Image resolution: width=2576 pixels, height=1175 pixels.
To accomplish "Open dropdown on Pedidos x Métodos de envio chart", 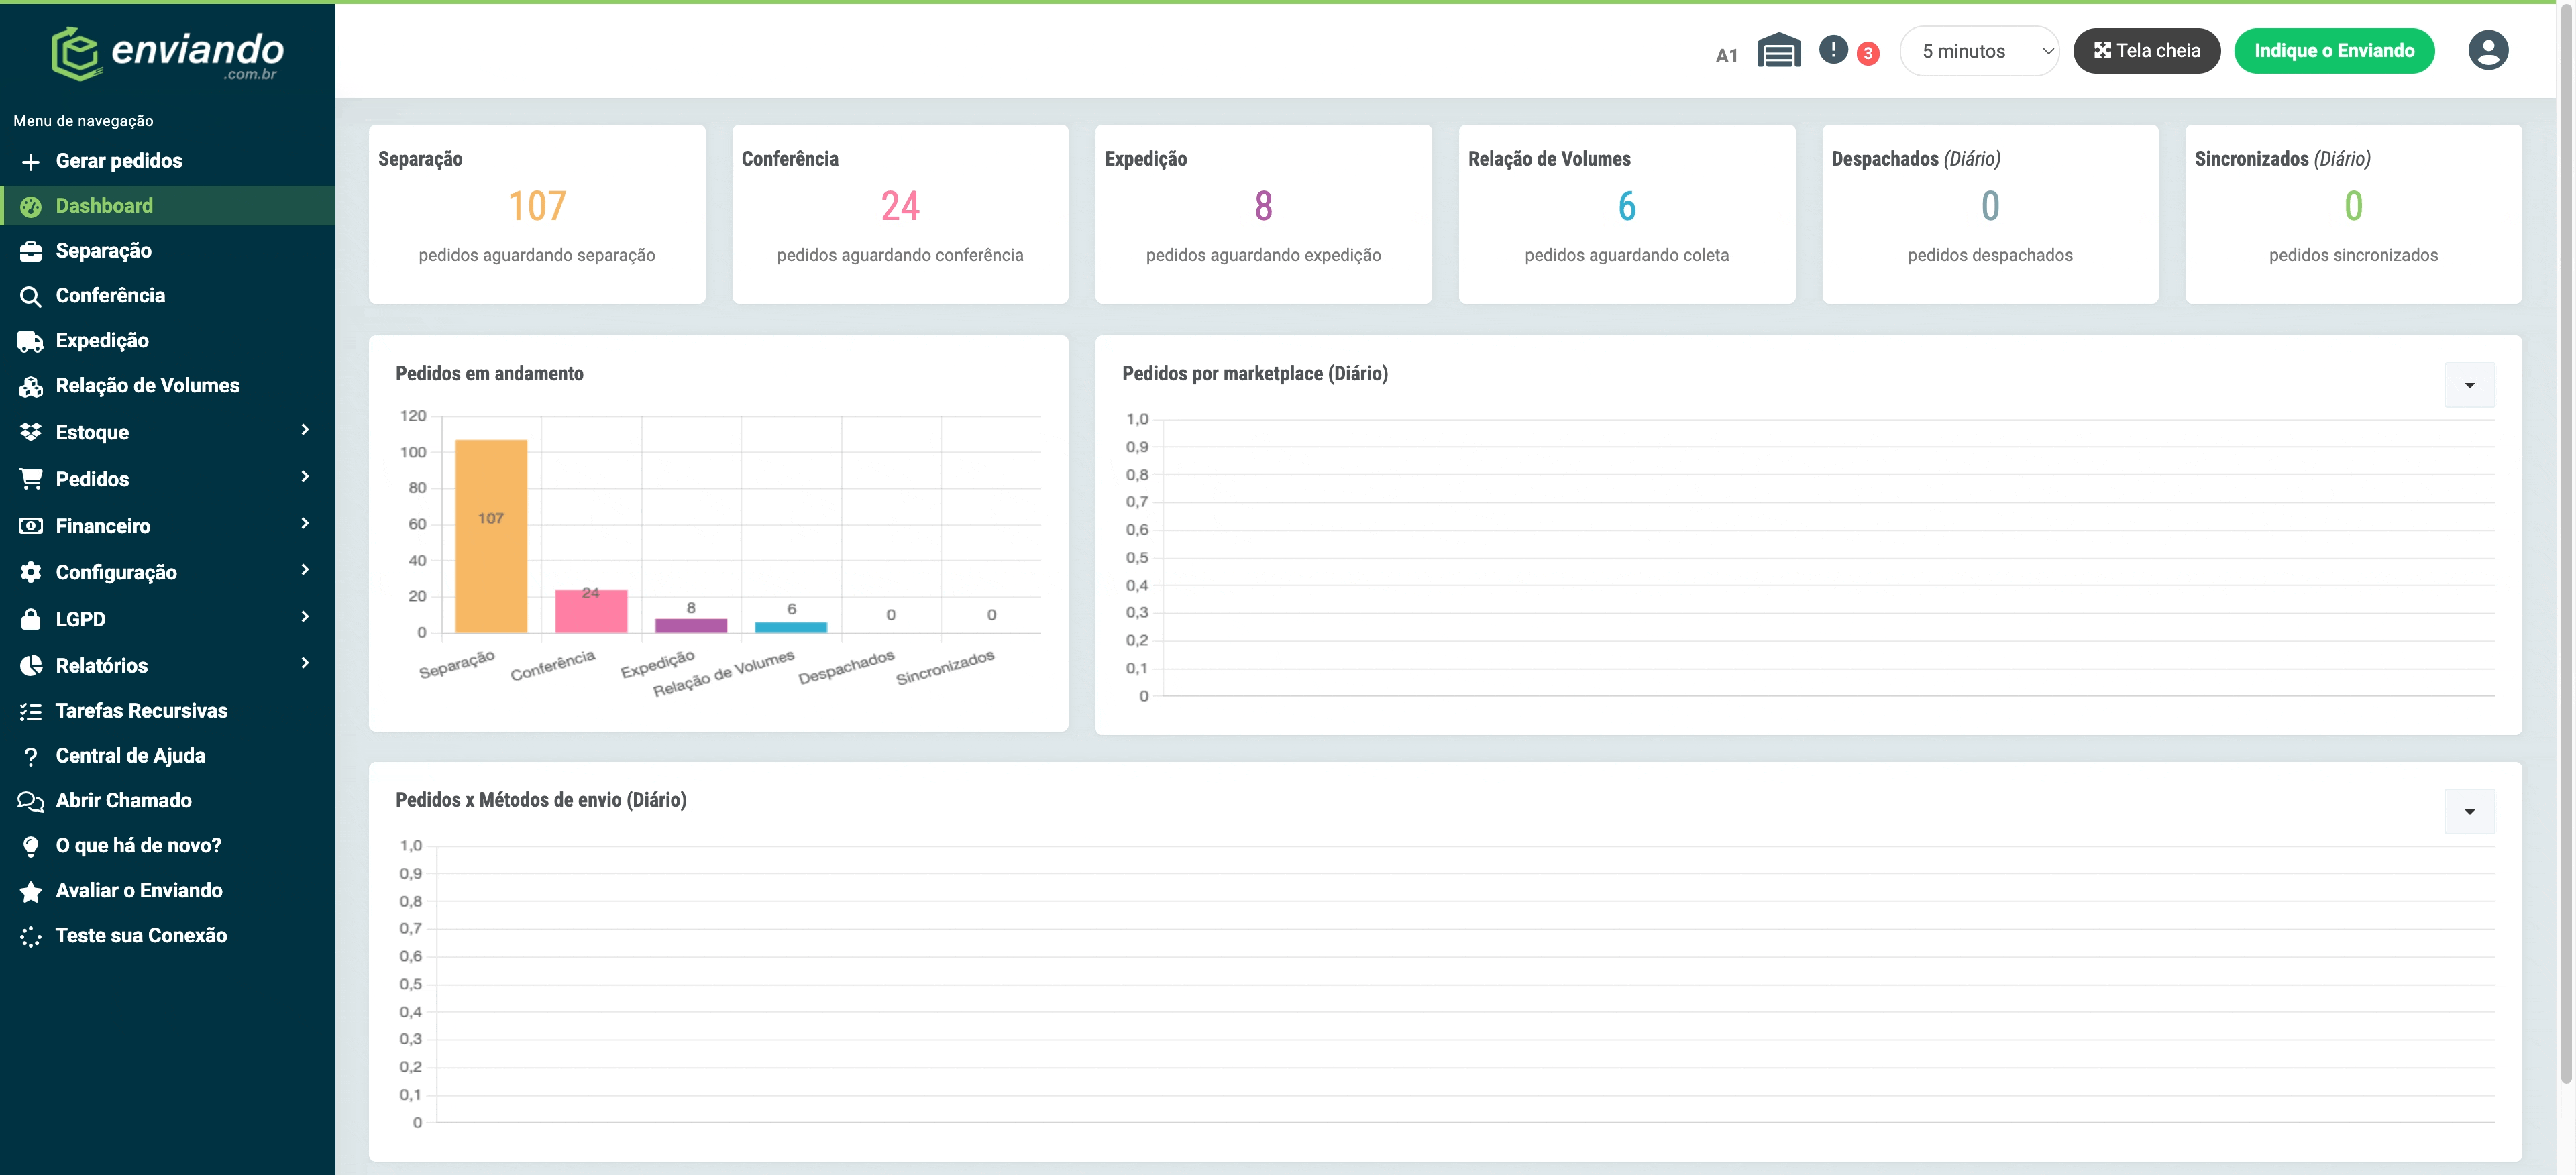I will pyautogui.click(x=2469, y=811).
